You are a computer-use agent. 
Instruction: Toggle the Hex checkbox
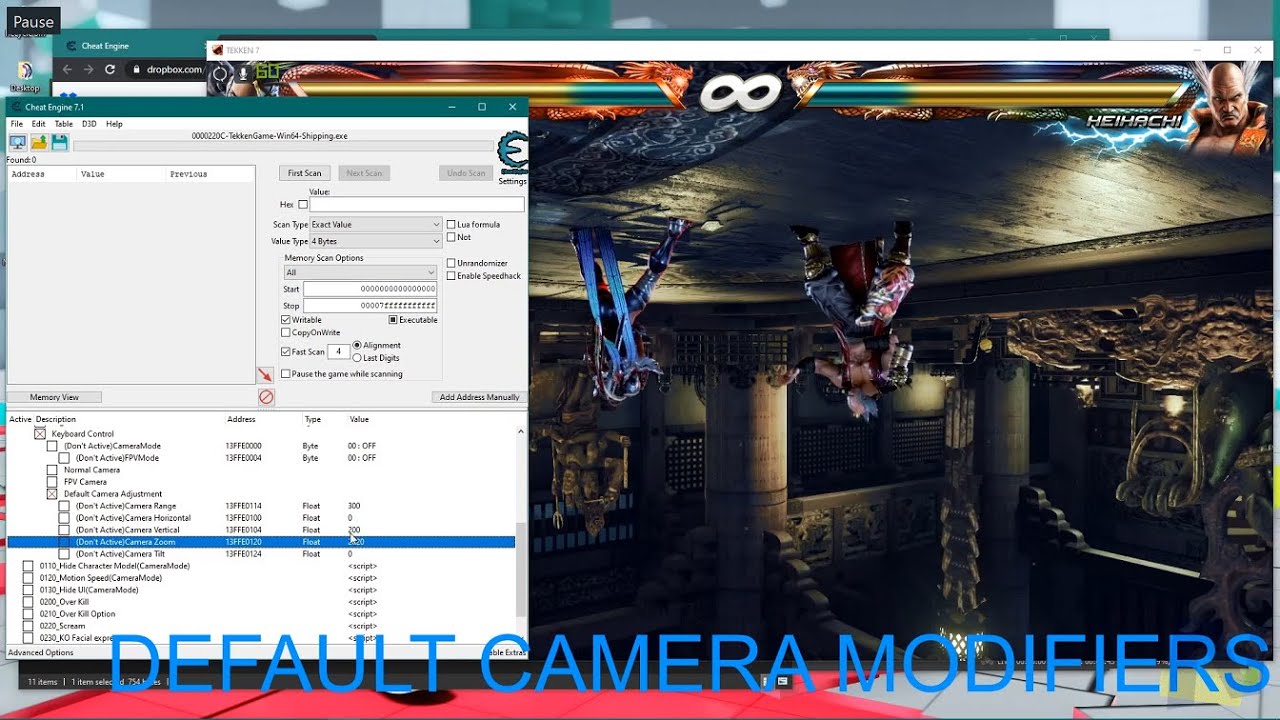pos(303,204)
